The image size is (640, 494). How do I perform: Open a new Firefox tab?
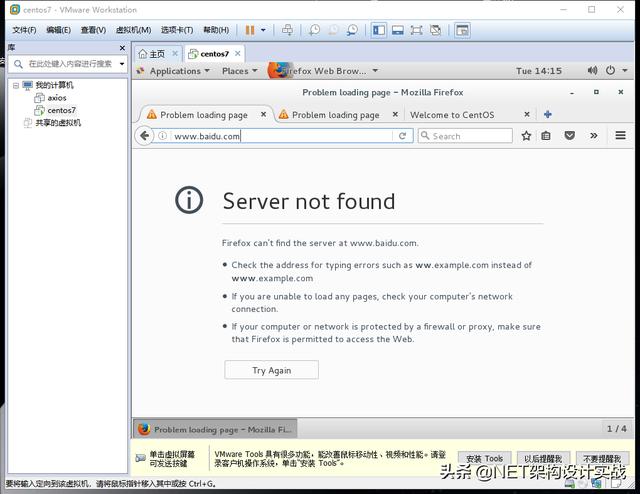click(x=548, y=114)
